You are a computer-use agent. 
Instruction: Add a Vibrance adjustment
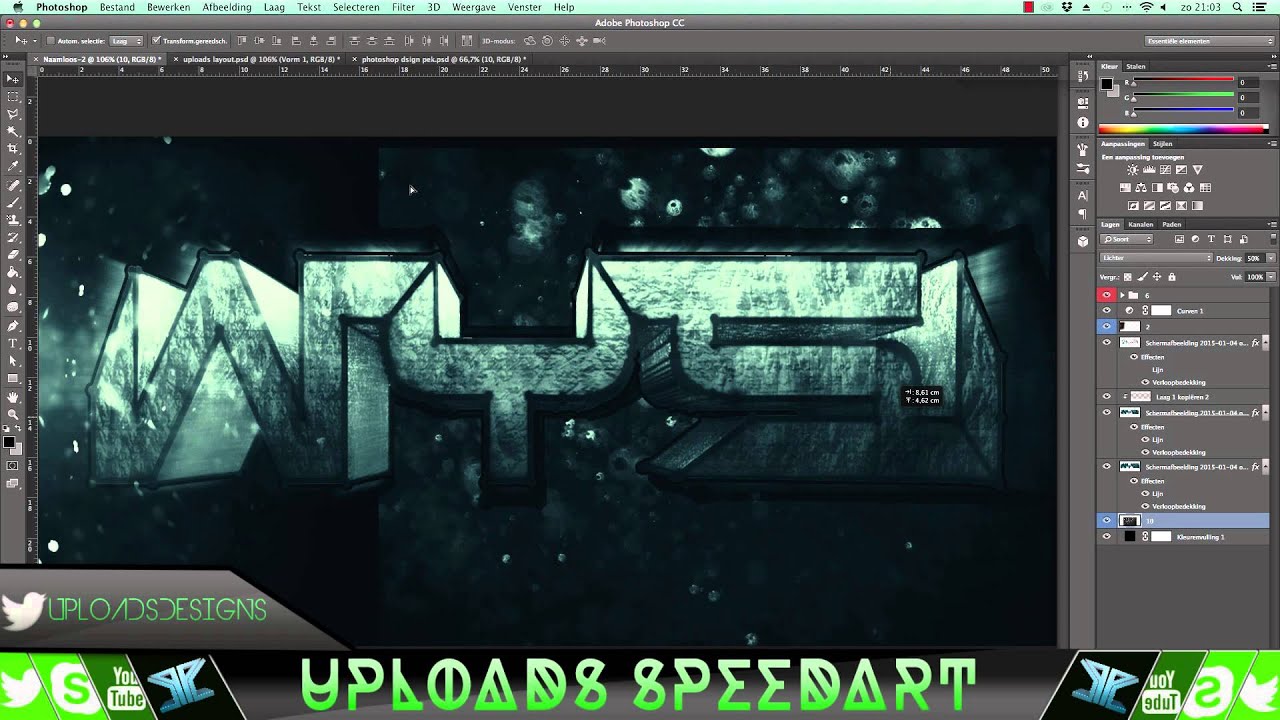pos(1197,170)
